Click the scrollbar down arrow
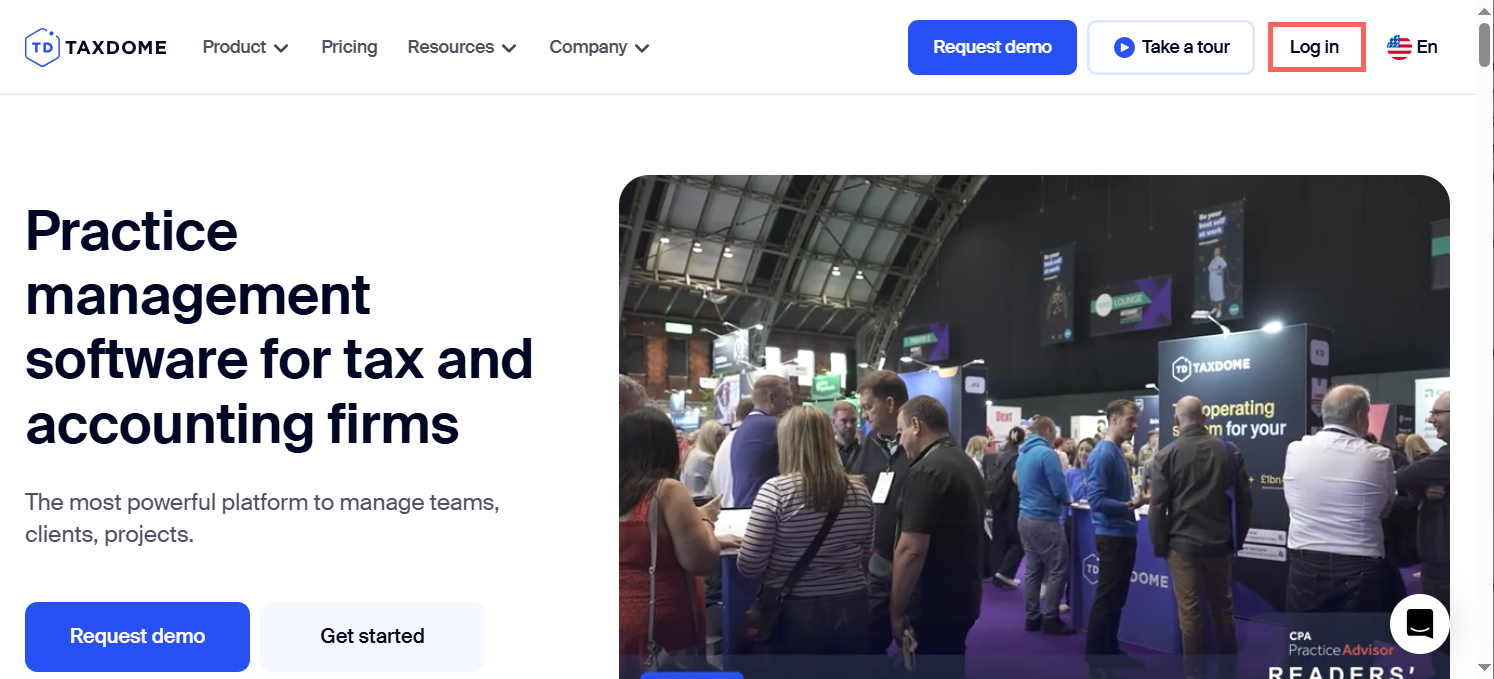Viewport: 1494px width, 679px height. pyautogui.click(x=1484, y=668)
